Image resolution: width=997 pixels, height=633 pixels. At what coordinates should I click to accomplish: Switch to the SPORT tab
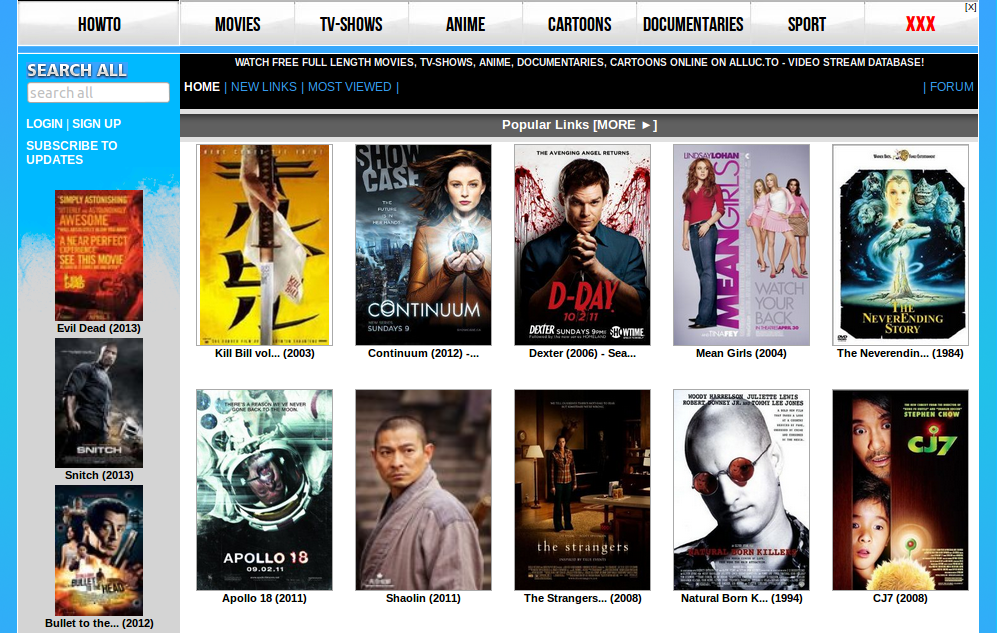point(807,24)
